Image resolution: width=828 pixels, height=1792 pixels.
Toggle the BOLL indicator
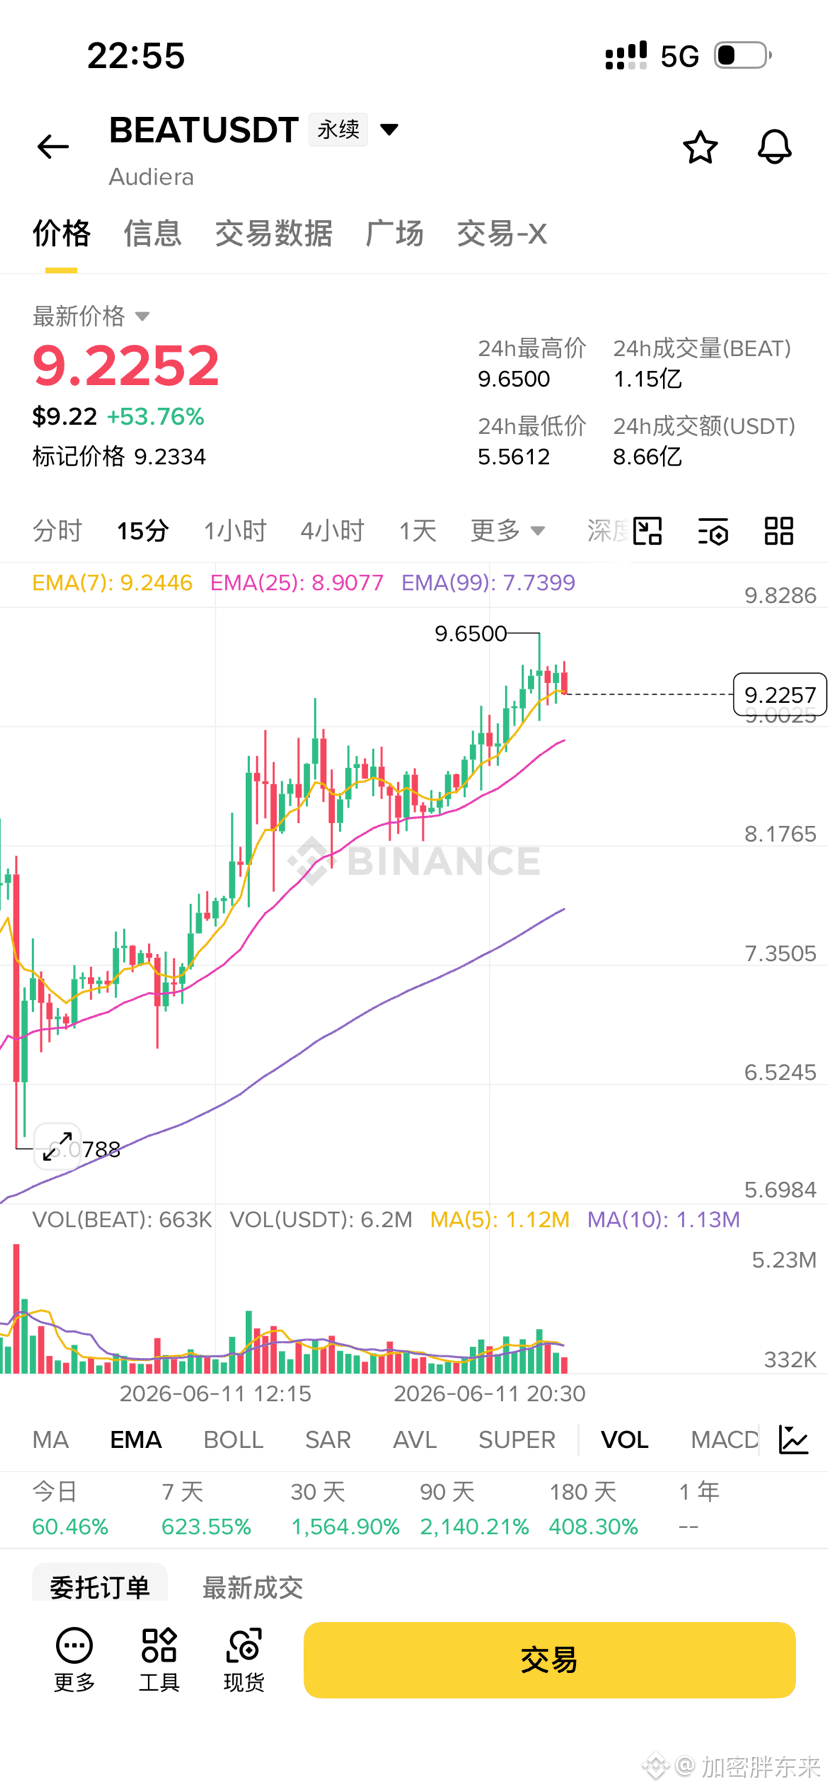click(233, 1440)
